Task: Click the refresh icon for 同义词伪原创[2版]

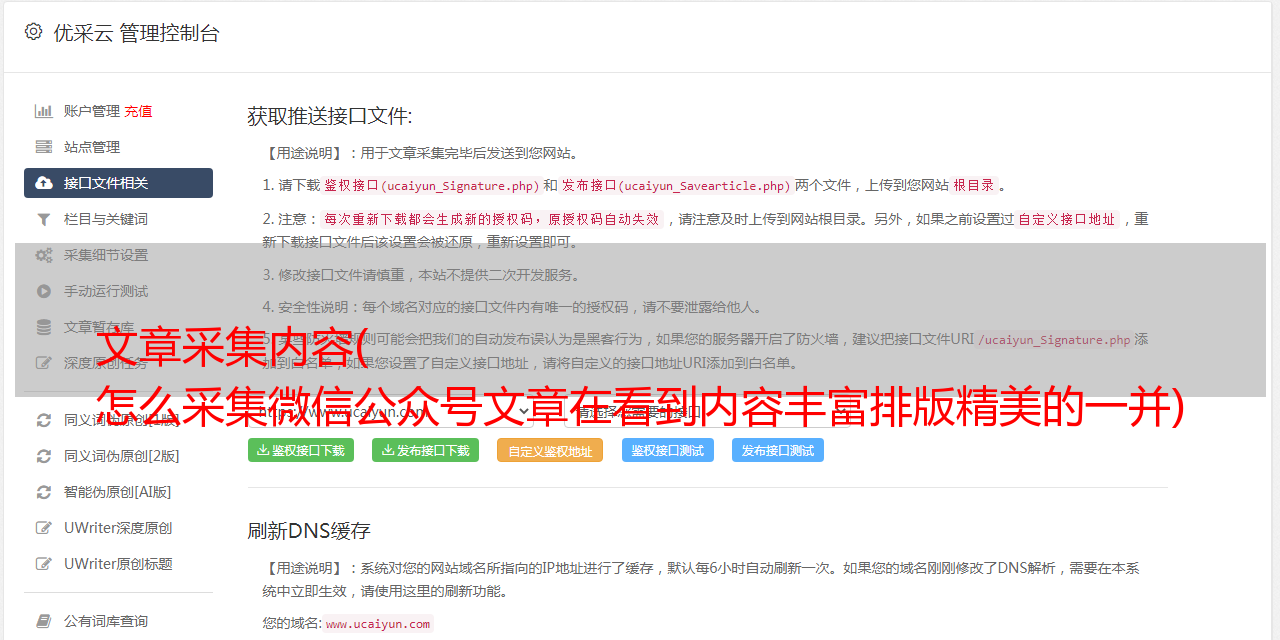Action: (44, 456)
